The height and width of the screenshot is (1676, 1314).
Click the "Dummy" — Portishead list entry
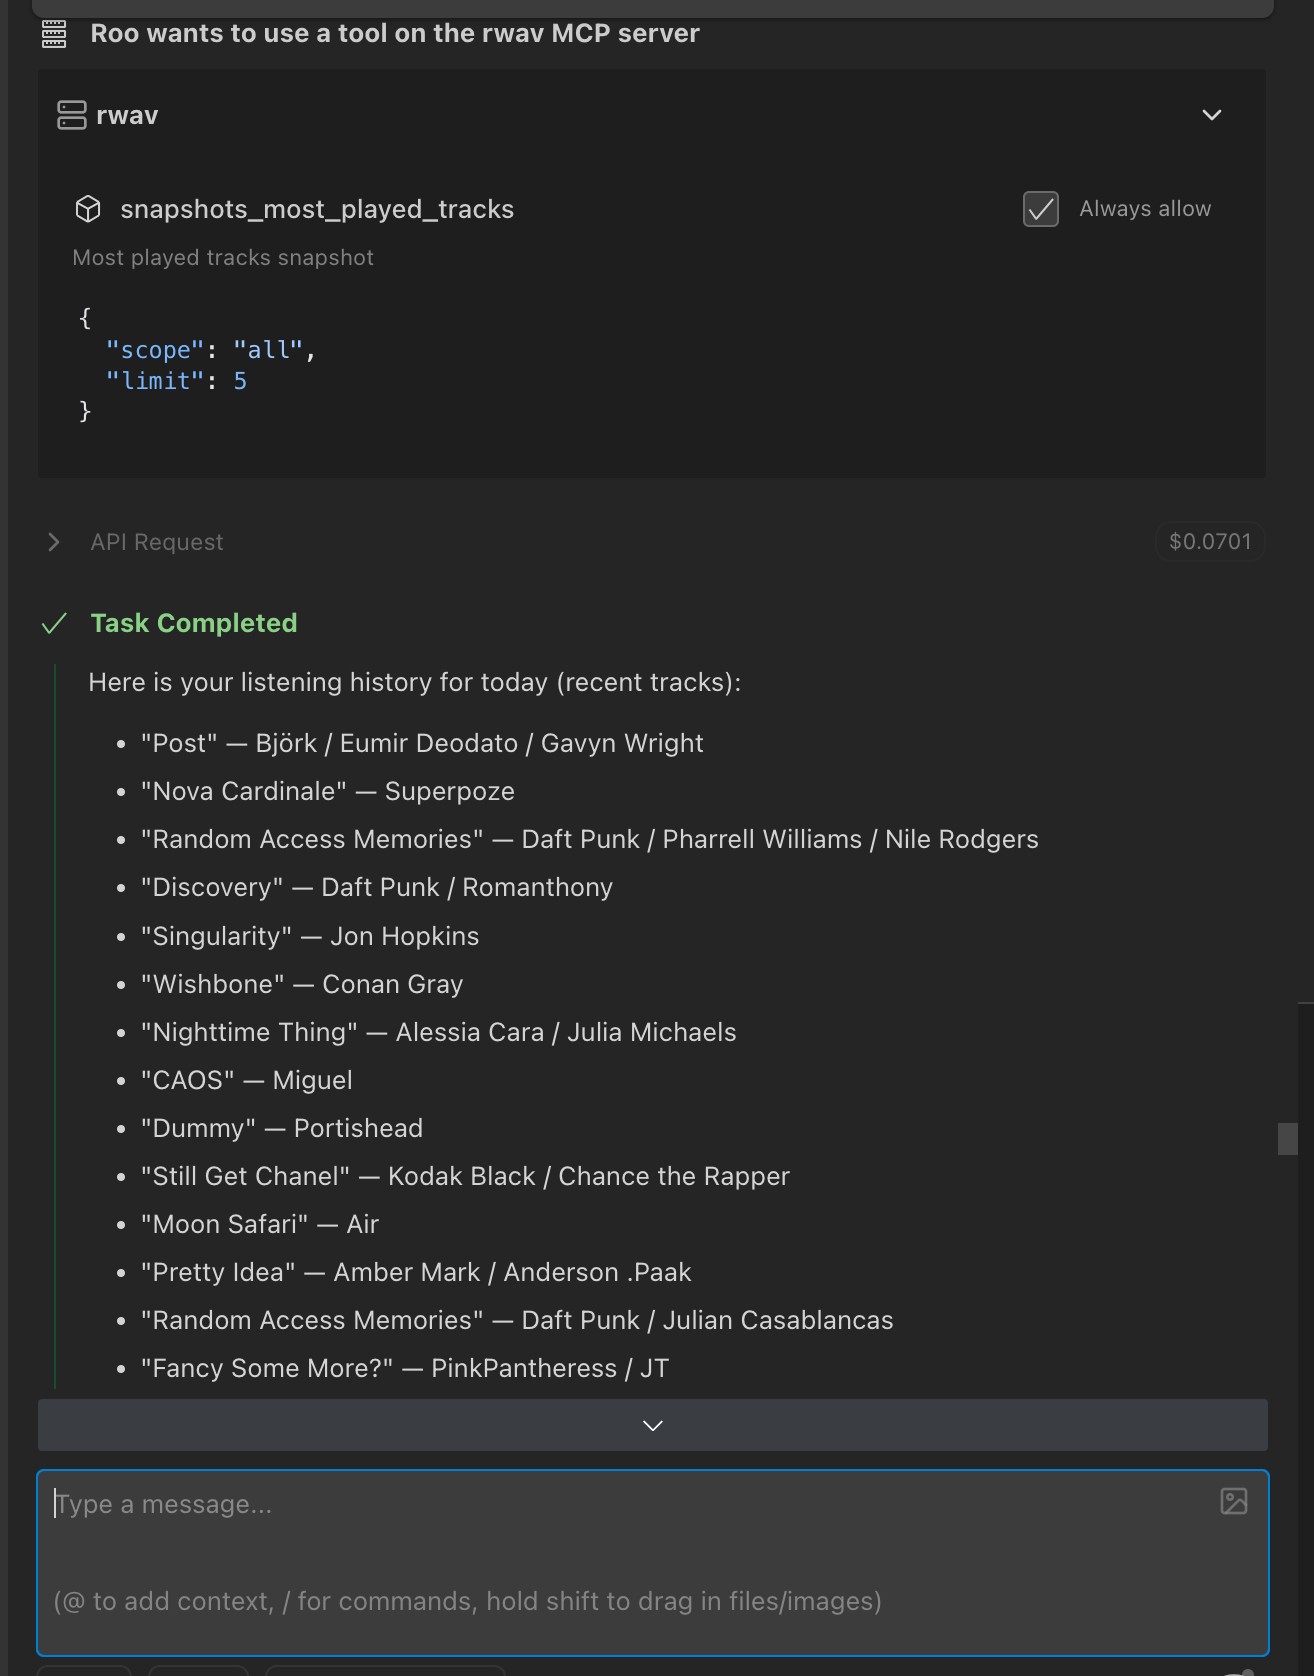coord(282,1129)
